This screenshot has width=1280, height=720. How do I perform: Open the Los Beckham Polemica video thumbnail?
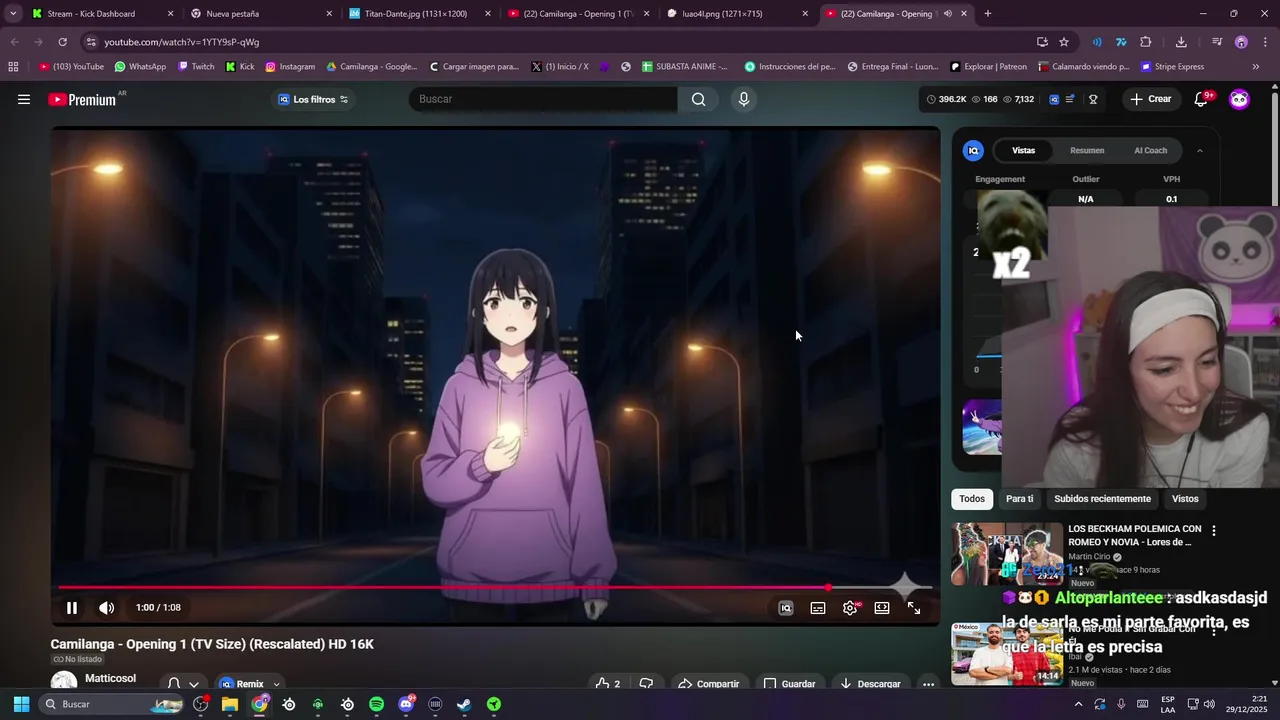[1006, 553]
